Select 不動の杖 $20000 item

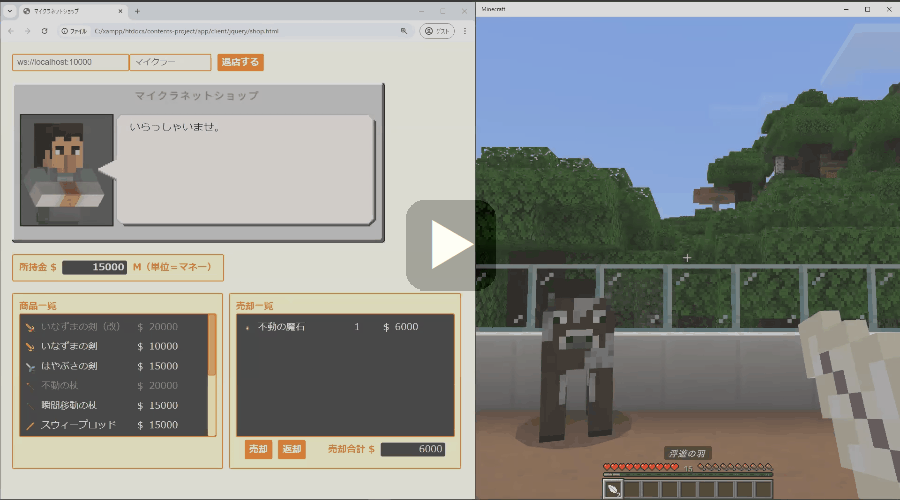(114, 386)
